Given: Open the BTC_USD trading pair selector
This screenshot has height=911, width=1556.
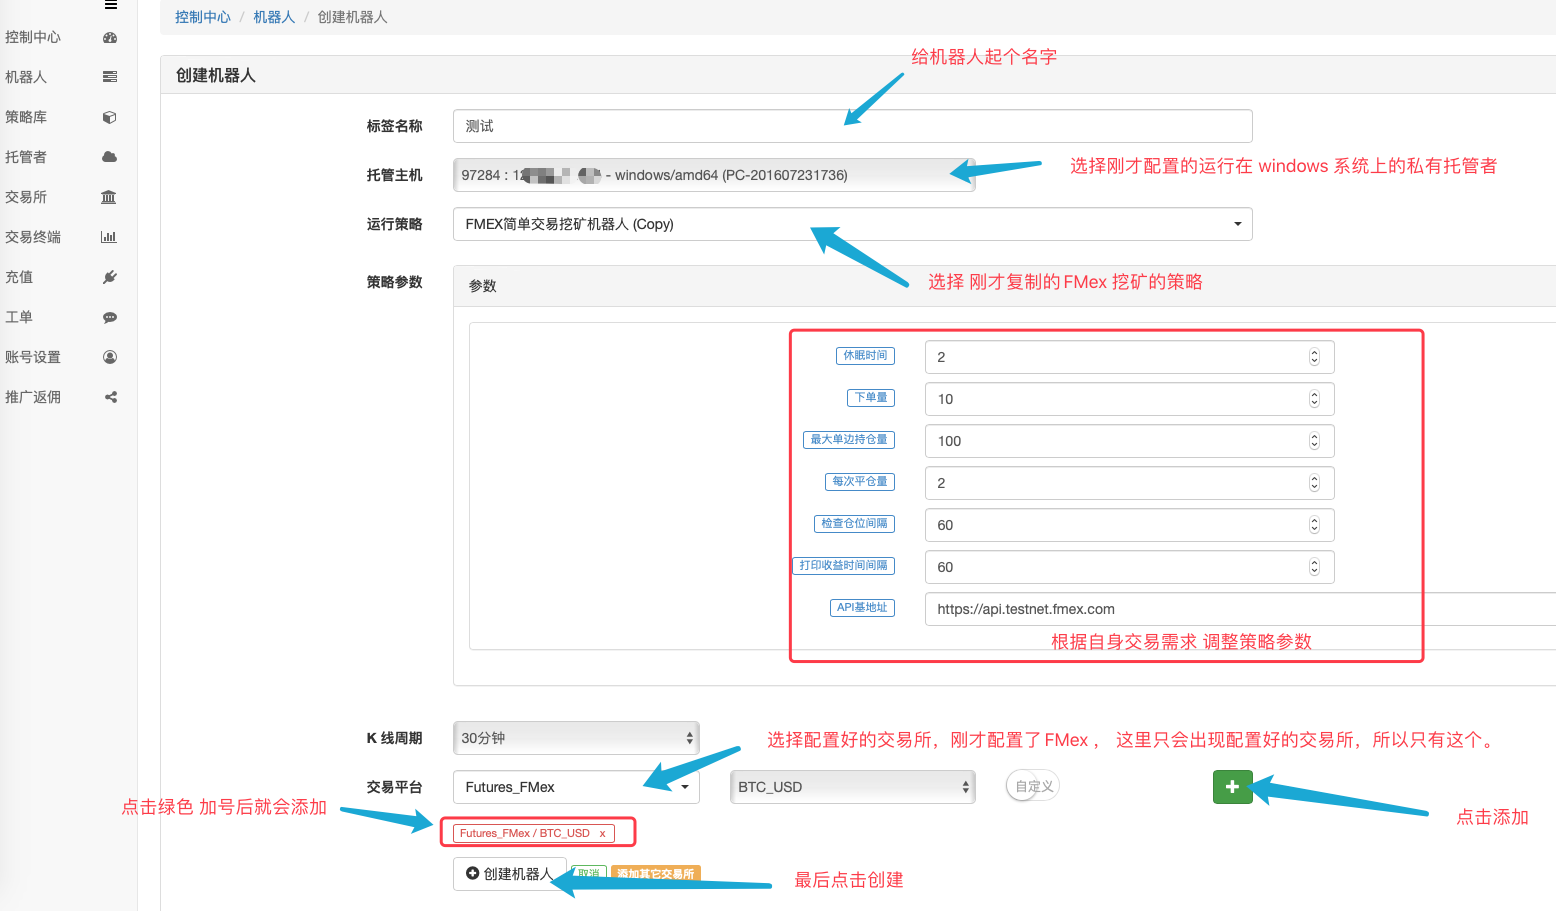Looking at the screenshot, I should 852,787.
